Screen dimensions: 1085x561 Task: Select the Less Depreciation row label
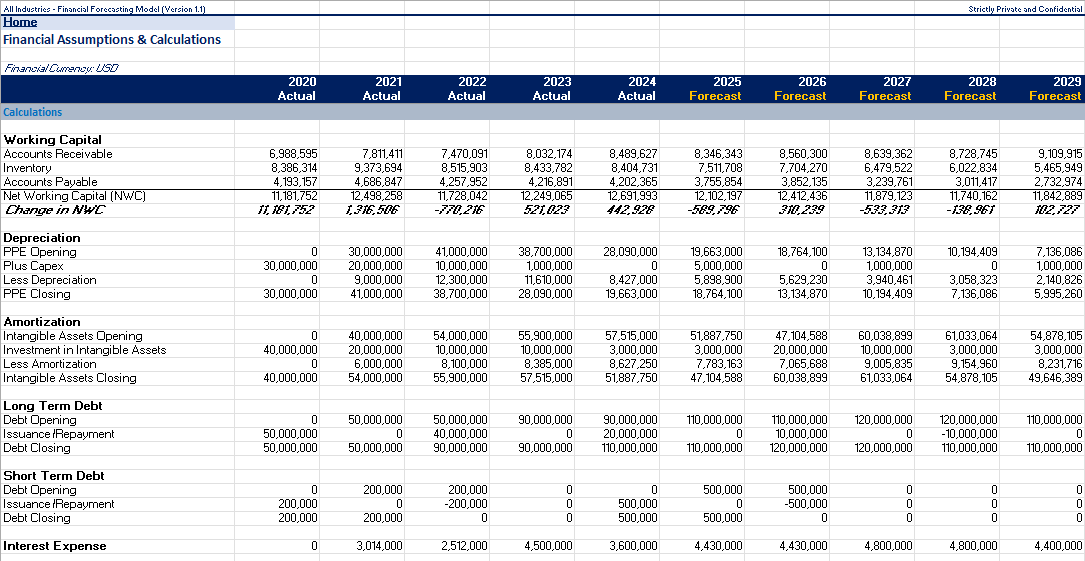(x=50, y=280)
